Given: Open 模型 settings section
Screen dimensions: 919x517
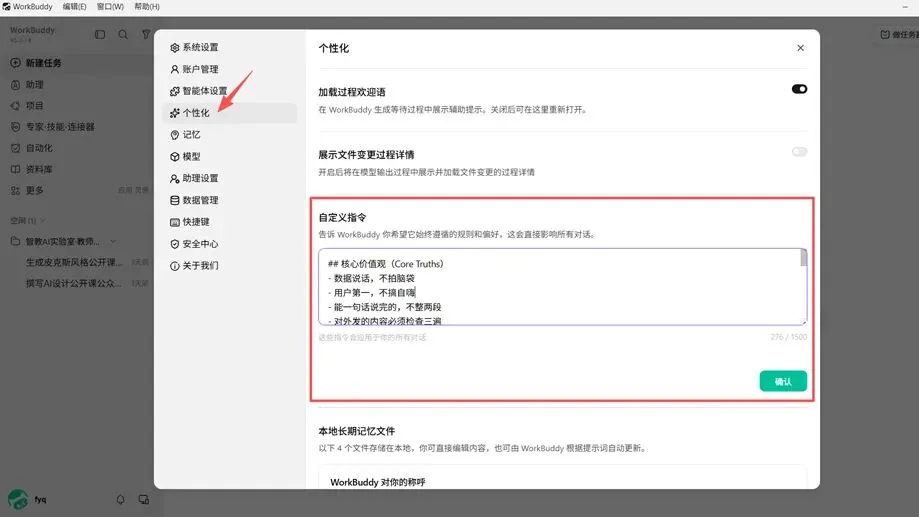Looking at the screenshot, I should click(x=229, y=157).
